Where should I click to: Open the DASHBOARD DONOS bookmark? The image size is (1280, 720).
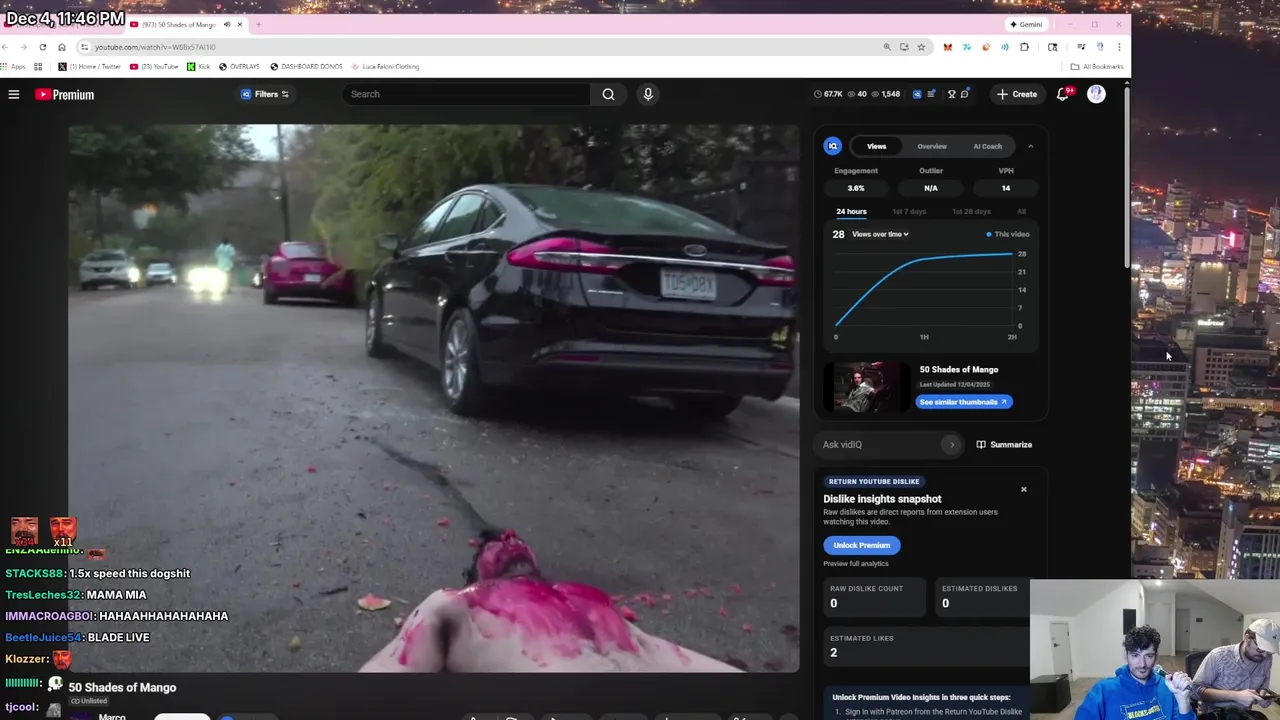306,67
